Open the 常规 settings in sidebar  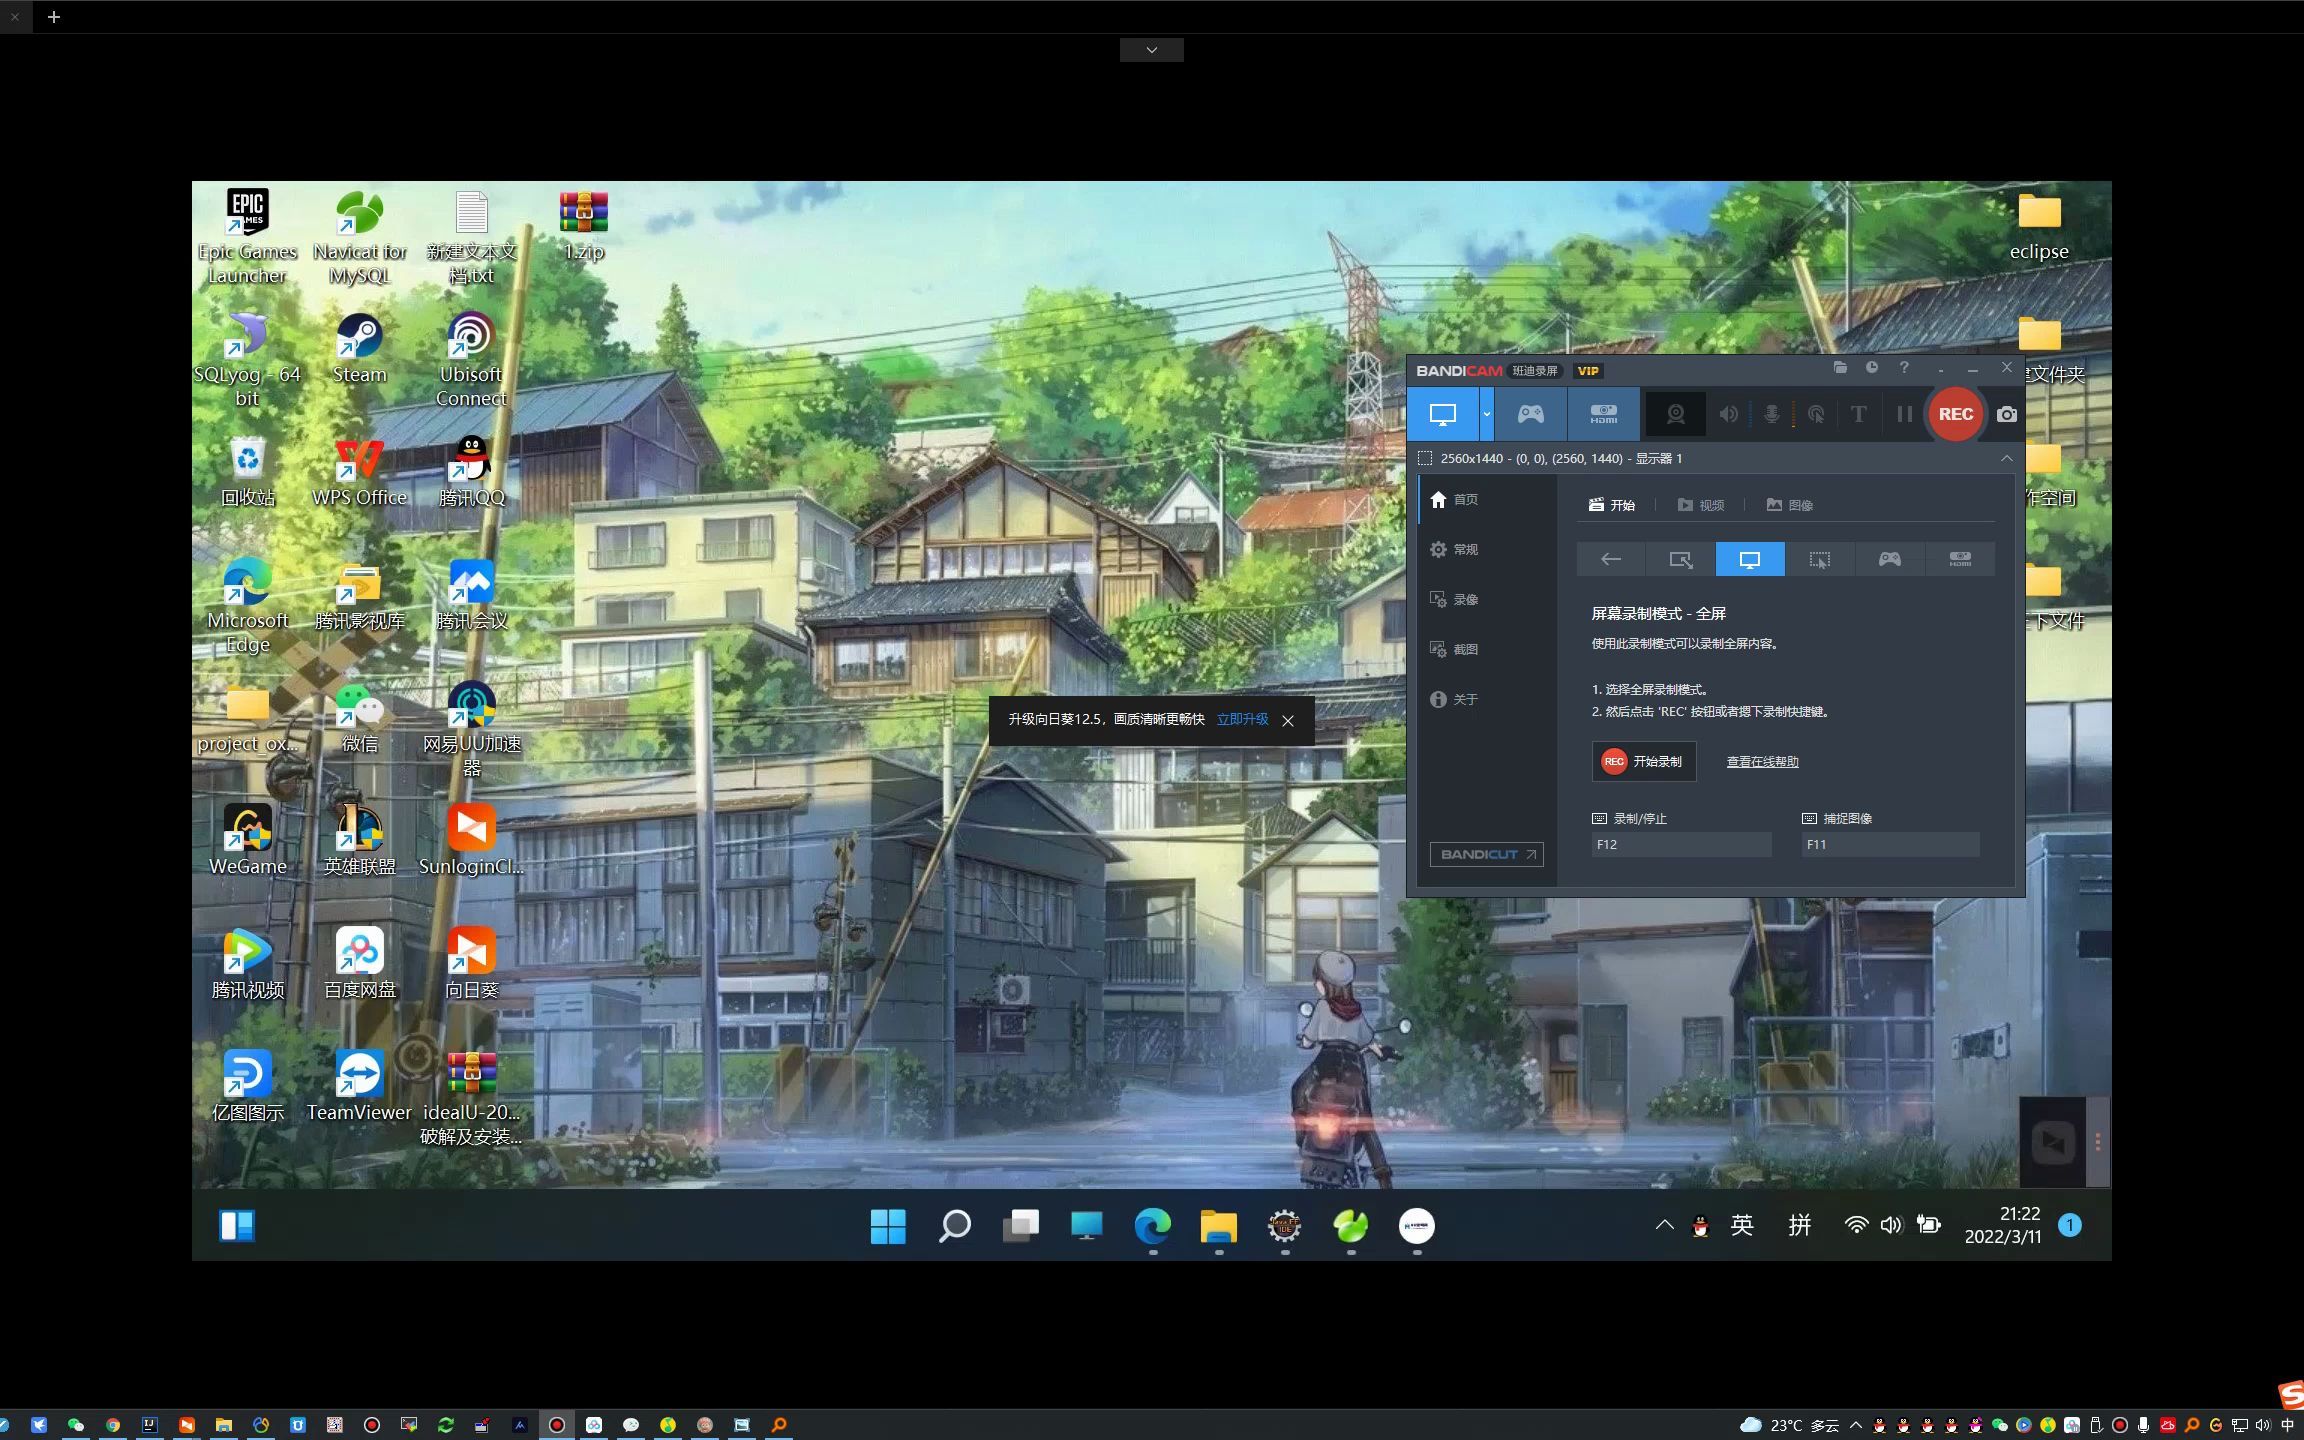(1454, 550)
